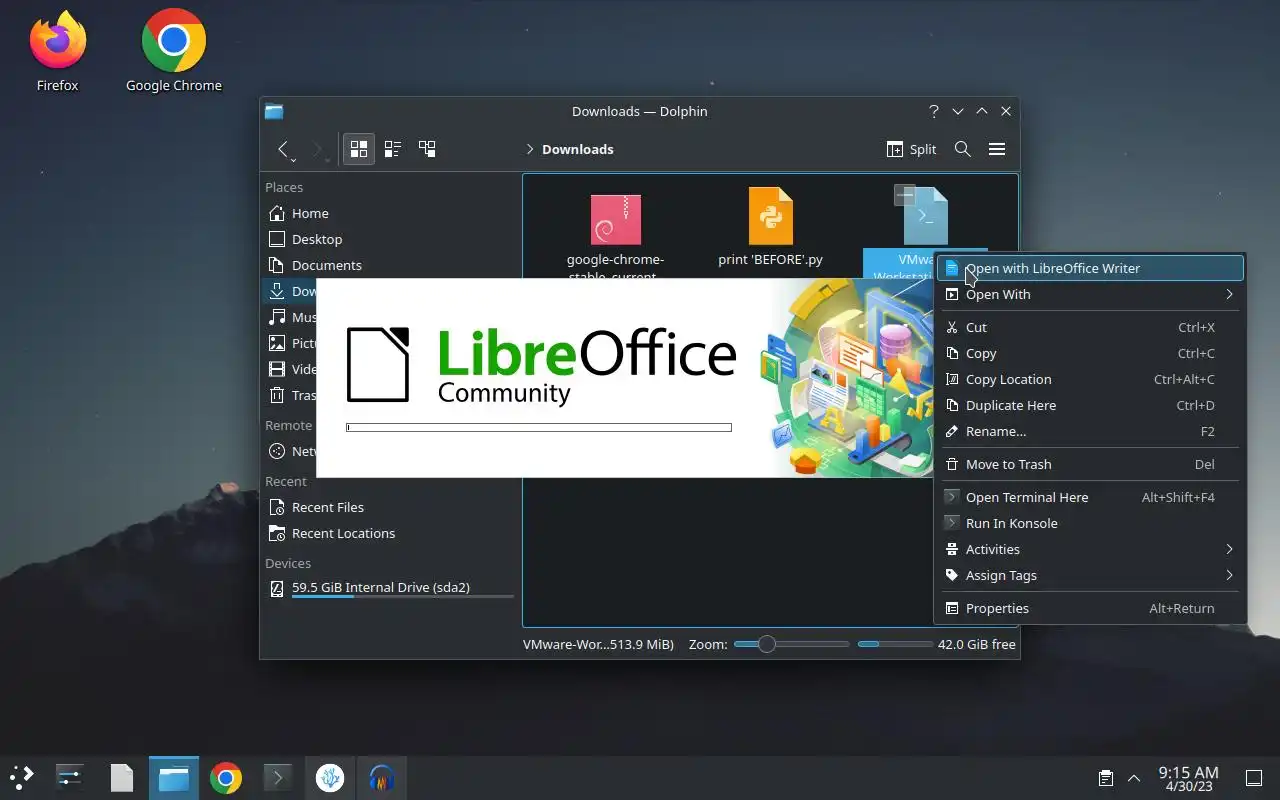
Task: Click the 42.0 GiB free space bar
Action: [895, 644]
